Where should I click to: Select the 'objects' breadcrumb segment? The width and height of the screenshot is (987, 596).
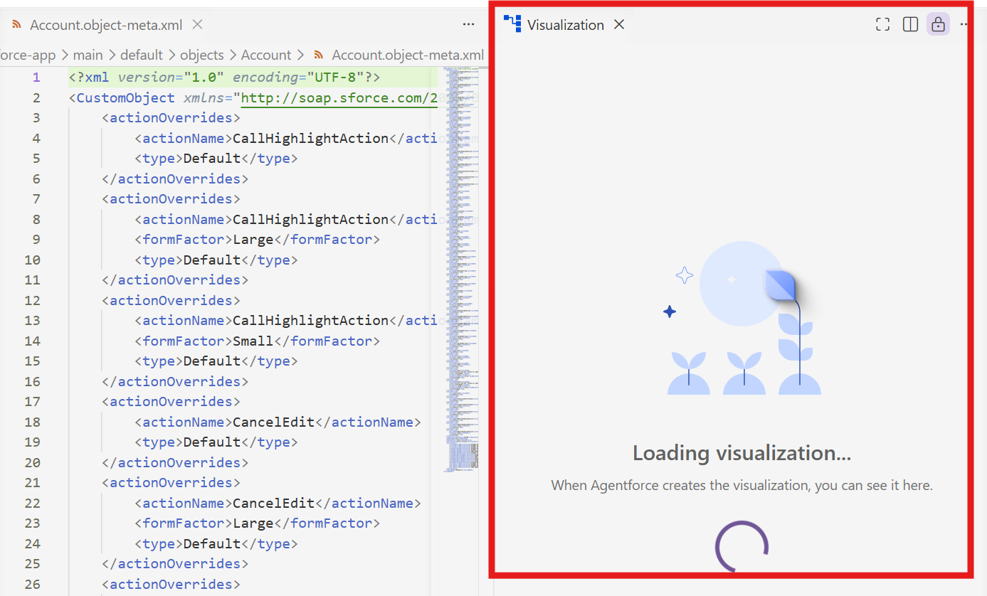click(x=201, y=55)
